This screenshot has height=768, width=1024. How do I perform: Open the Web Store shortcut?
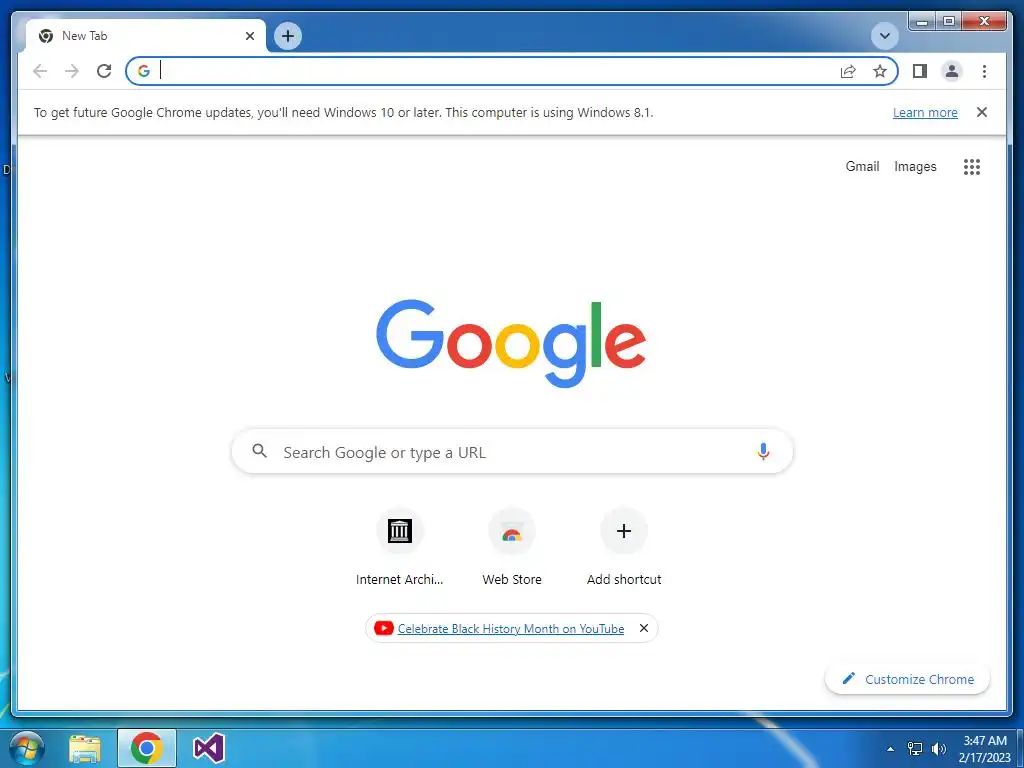tap(512, 547)
